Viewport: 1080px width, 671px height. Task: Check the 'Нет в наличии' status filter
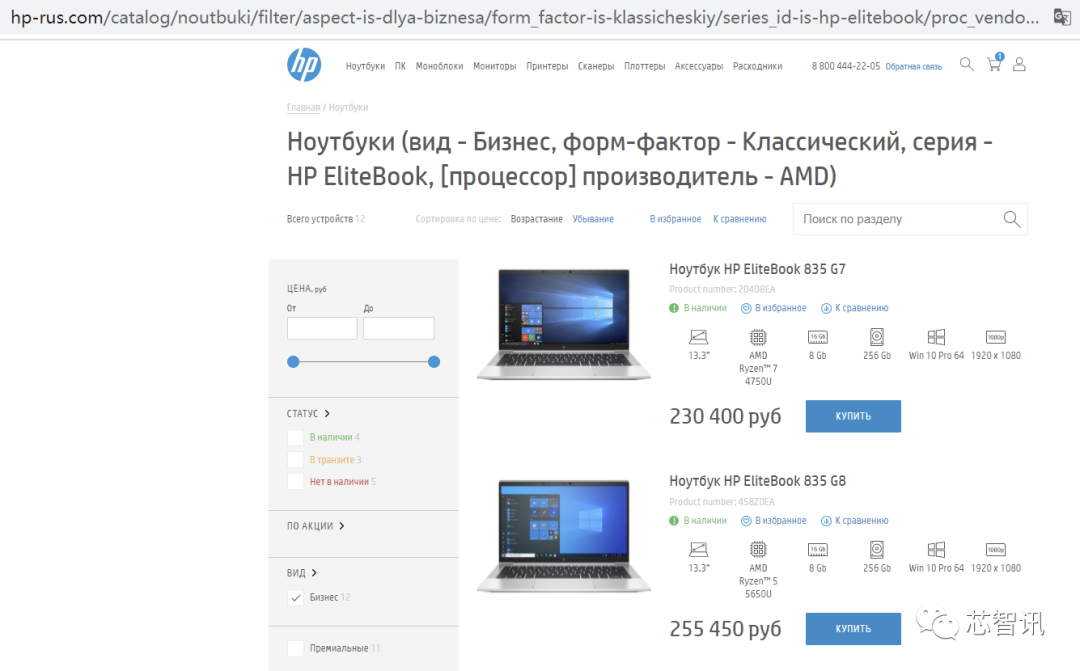click(x=295, y=482)
